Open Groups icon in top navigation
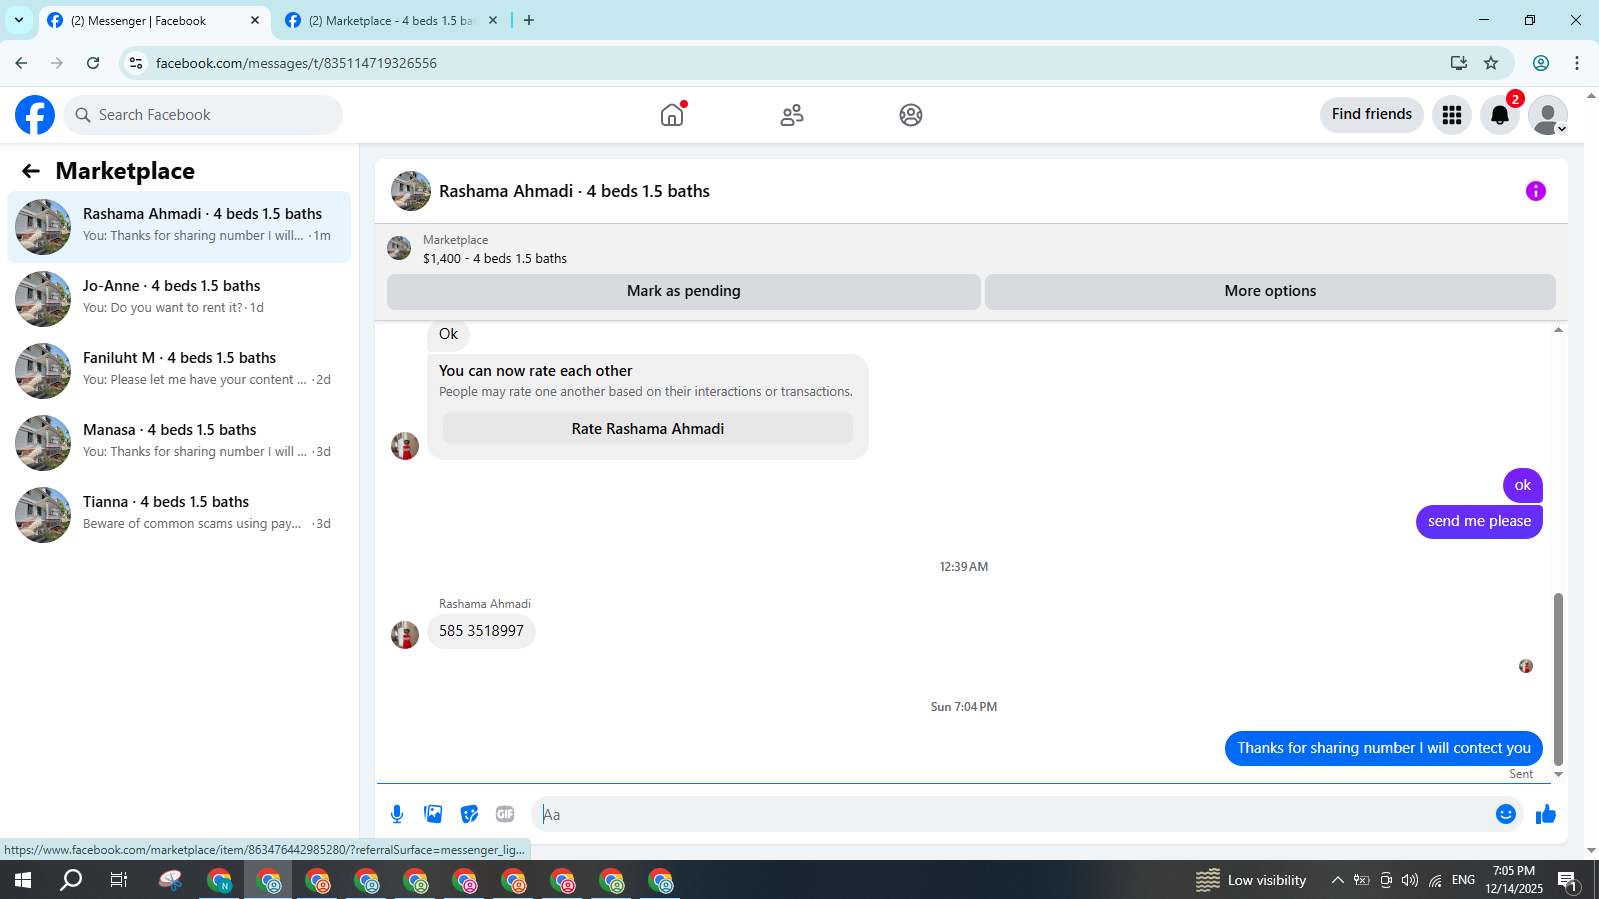Screen dimensions: 1599x899 (x=911, y=115)
